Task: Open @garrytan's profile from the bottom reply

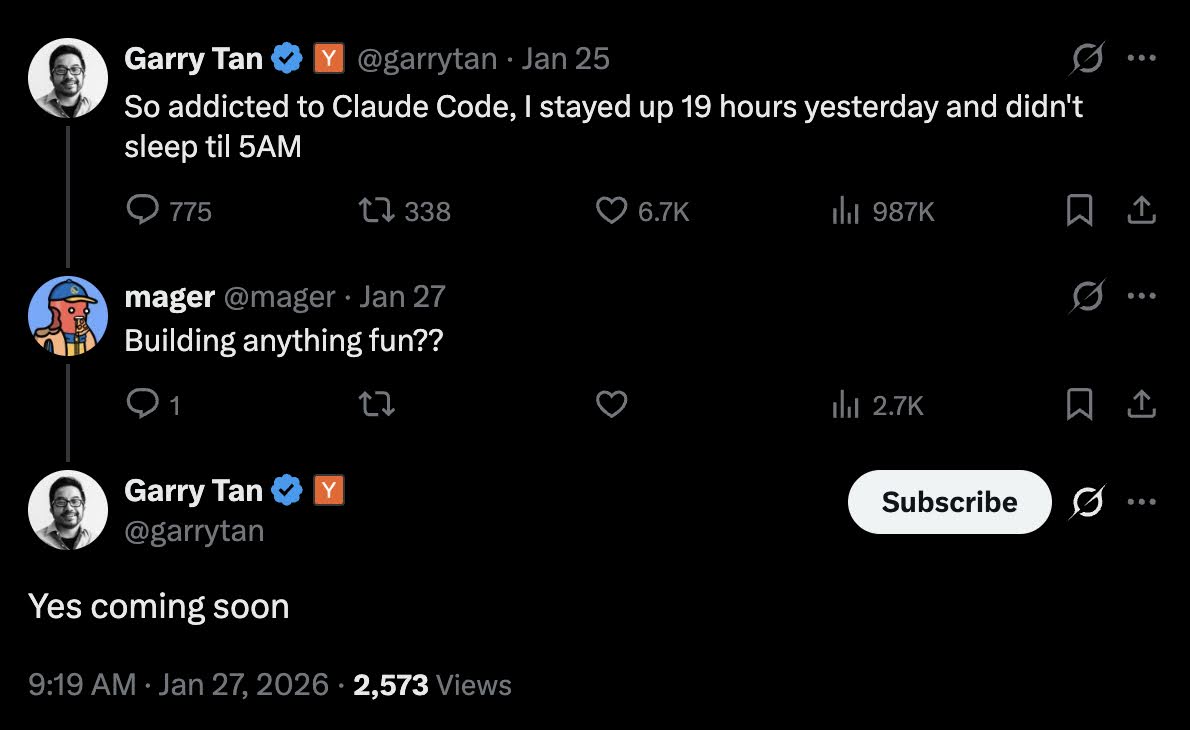Action: click(x=195, y=531)
